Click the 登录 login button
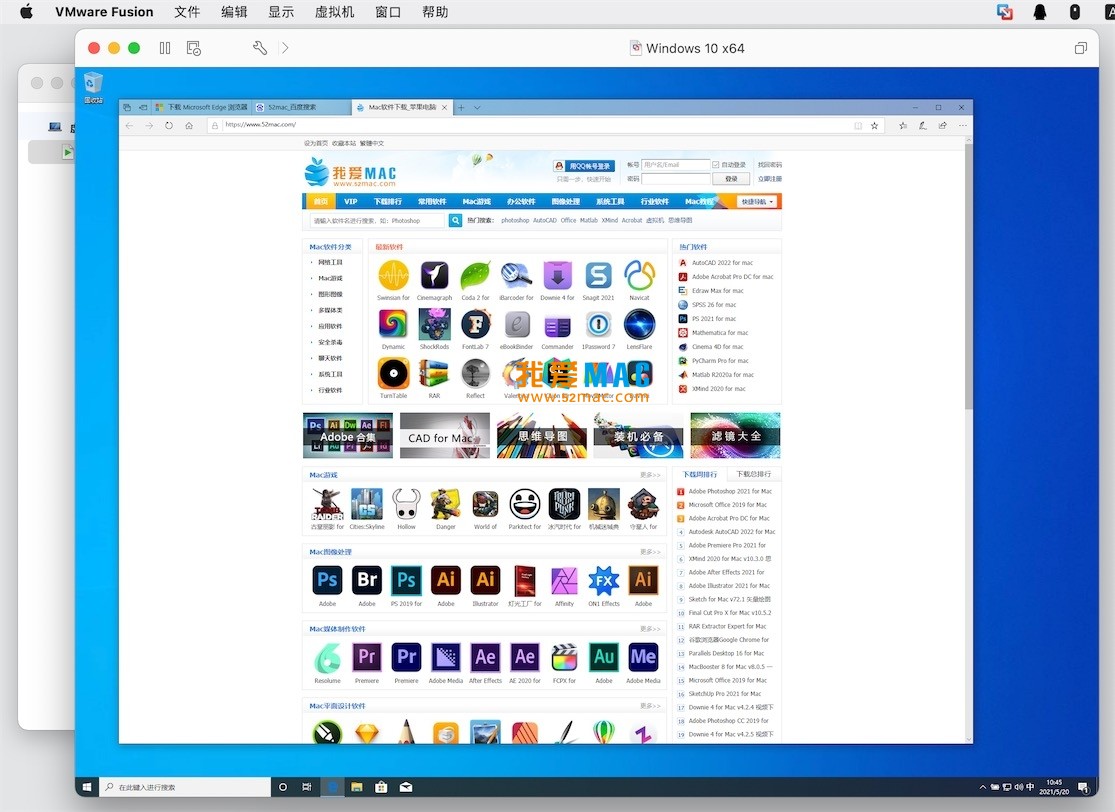The width and height of the screenshot is (1115, 812). [x=731, y=179]
